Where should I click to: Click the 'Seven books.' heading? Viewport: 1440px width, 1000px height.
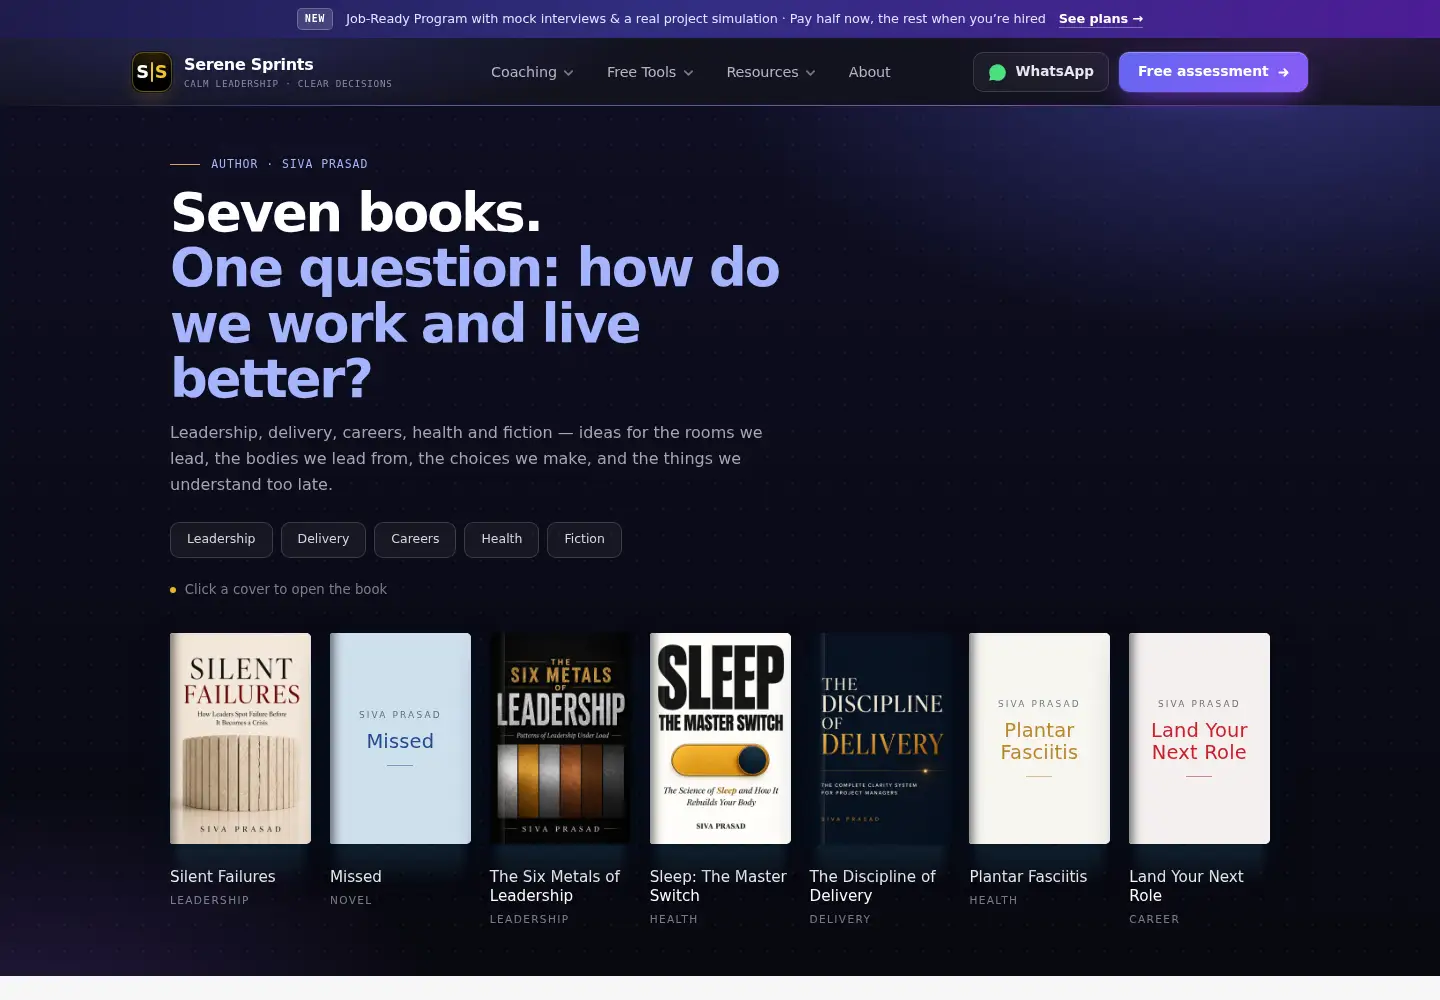point(356,213)
